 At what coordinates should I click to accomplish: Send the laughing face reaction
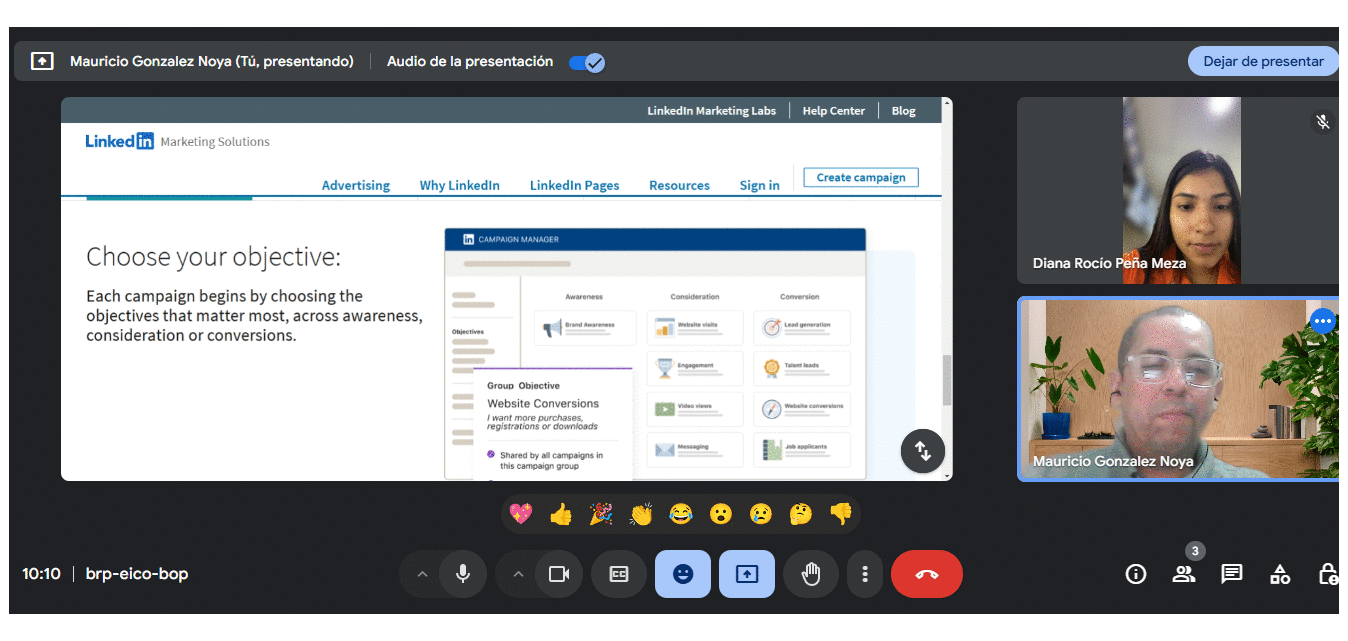[x=681, y=514]
